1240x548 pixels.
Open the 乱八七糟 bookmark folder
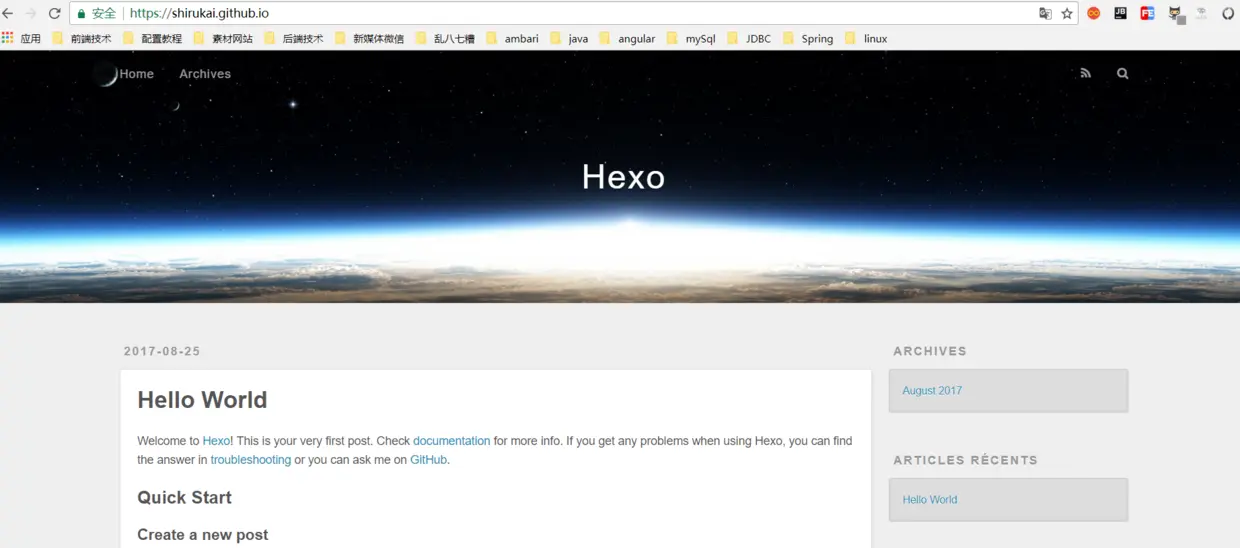445,39
